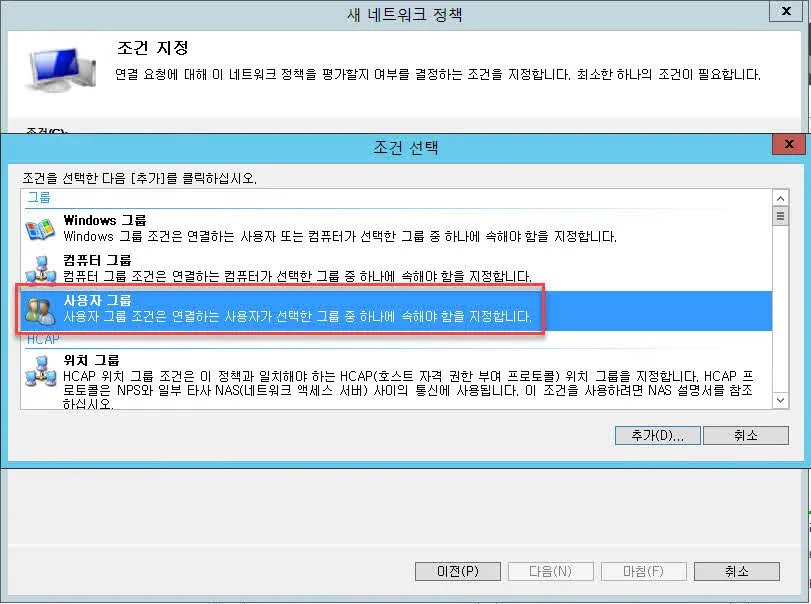Viewport: 811px width, 604px height.
Task: Close the 조건 선택 dialog with red X
Action: (789, 143)
